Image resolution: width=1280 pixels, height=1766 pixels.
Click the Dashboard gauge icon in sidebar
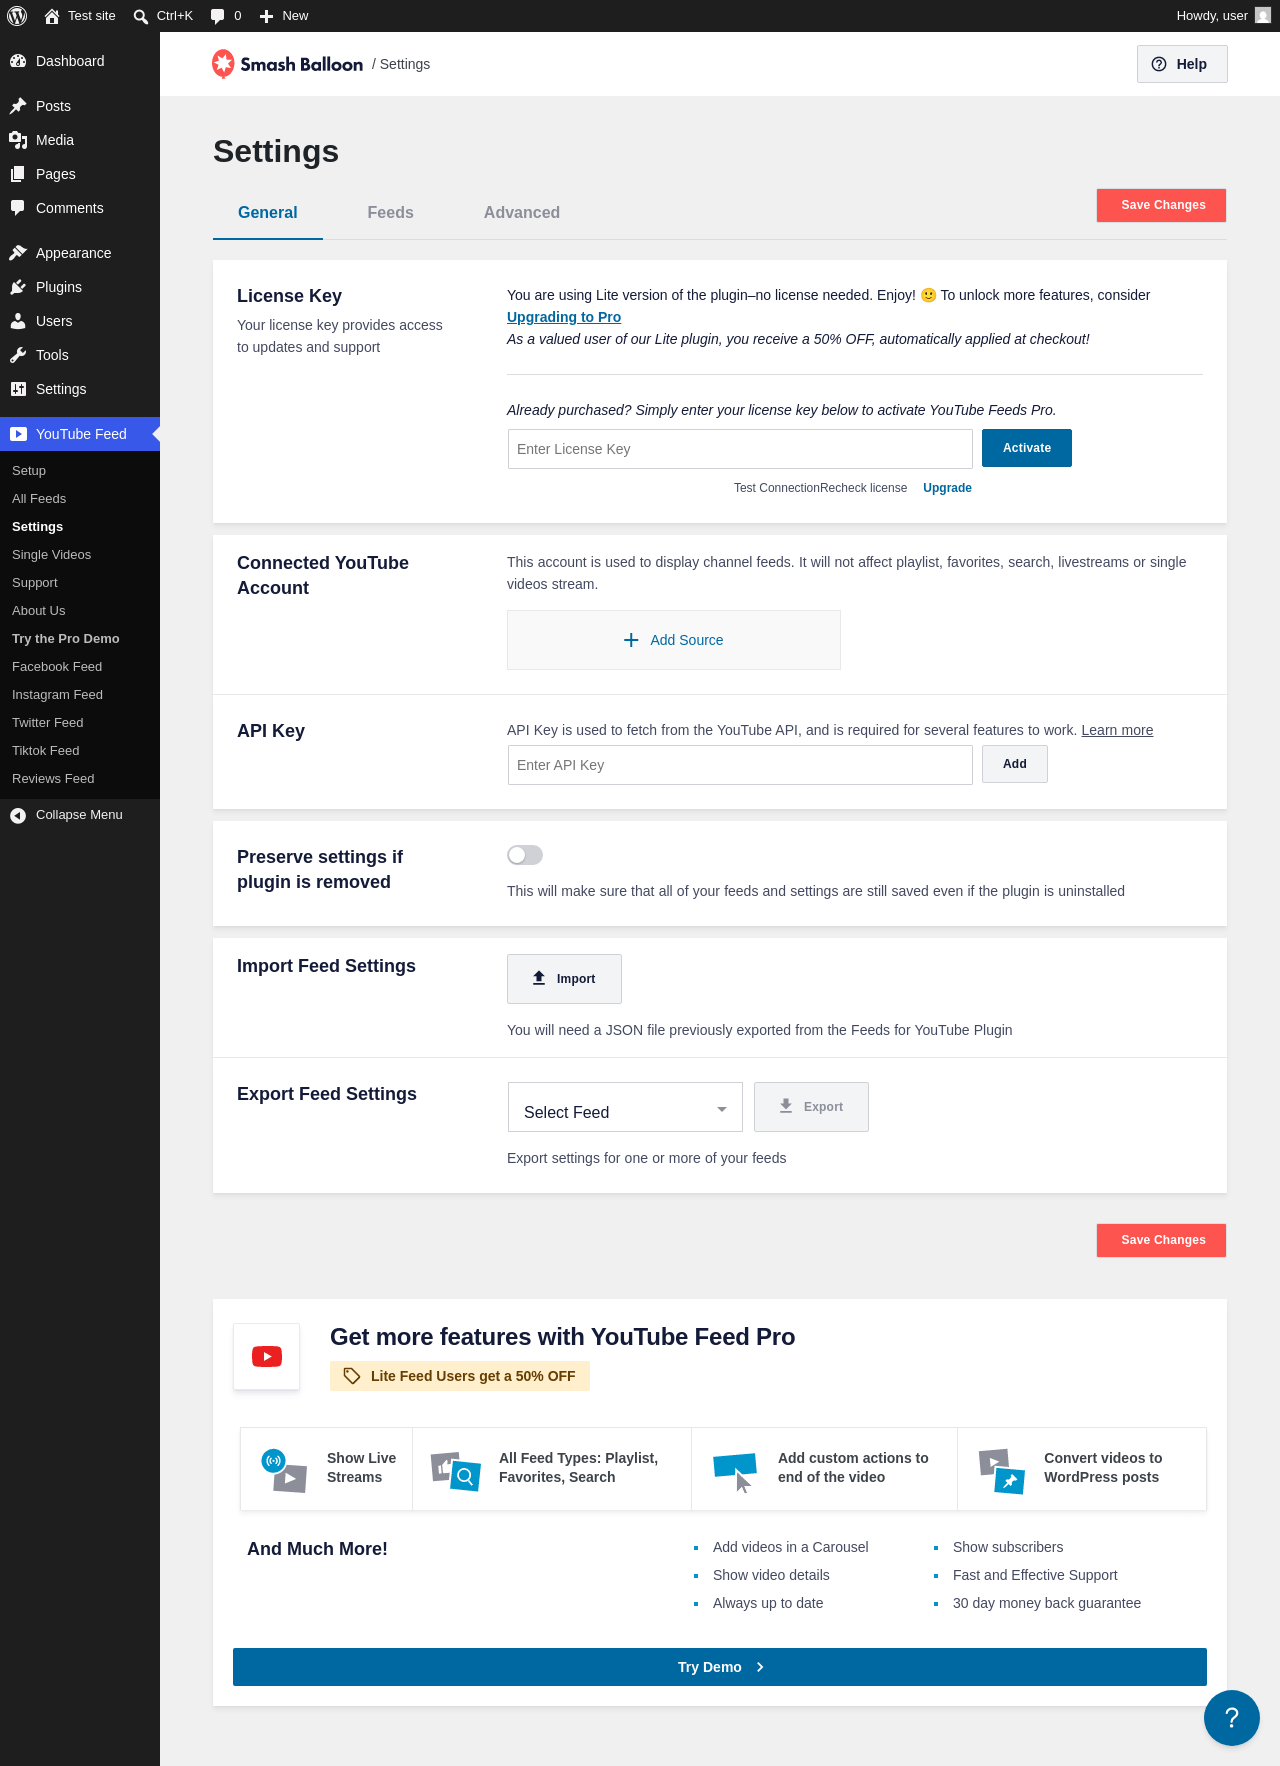point(18,61)
